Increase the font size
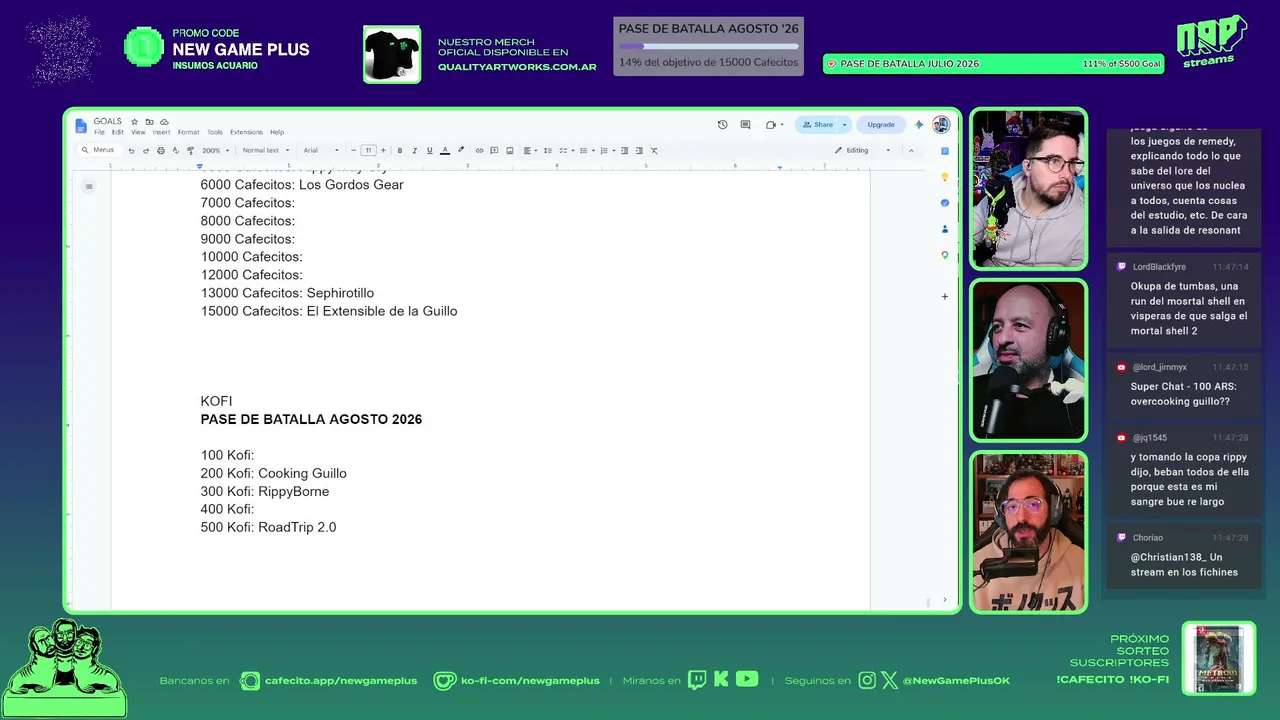The height and width of the screenshot is (720, 1280). pyautogui.click(x=383, y=151)
